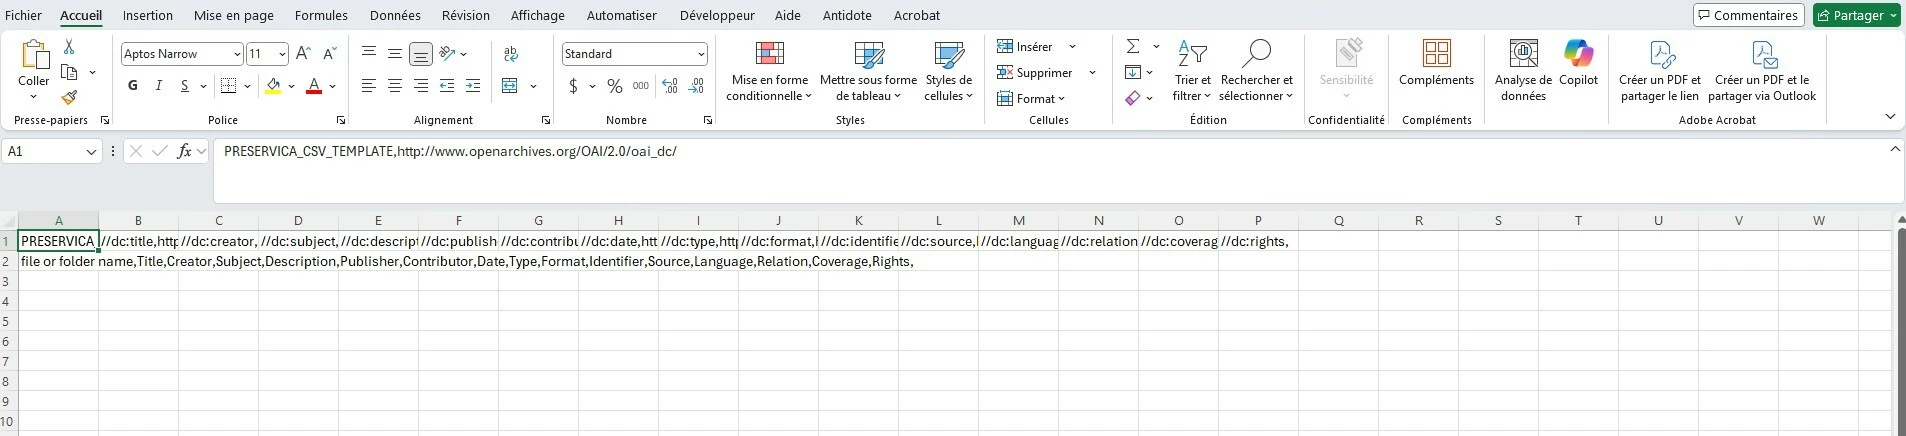The height and width of the screenshot is (436, 1906).
Task: Click the wrap text icon
Action: coord(511,54)
